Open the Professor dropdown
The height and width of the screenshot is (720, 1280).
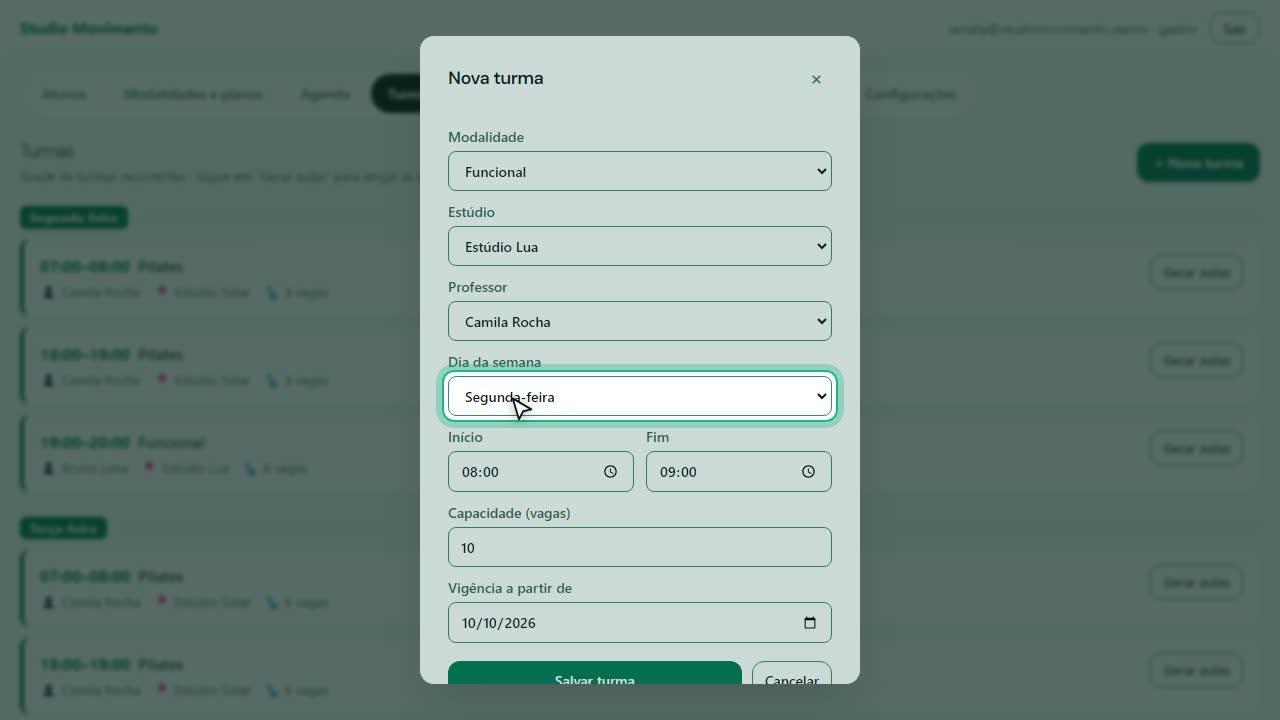(x=640, y=321)
